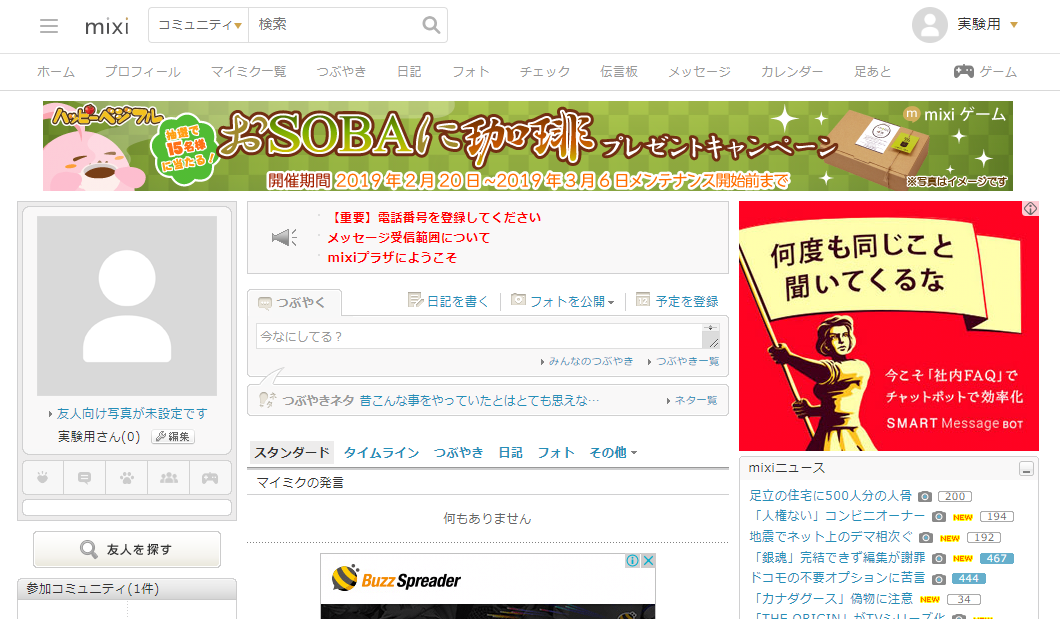Viewport: 1060px width, 619px height.
Task: Open the プロフィール navigation item
Action: point(143,72)
